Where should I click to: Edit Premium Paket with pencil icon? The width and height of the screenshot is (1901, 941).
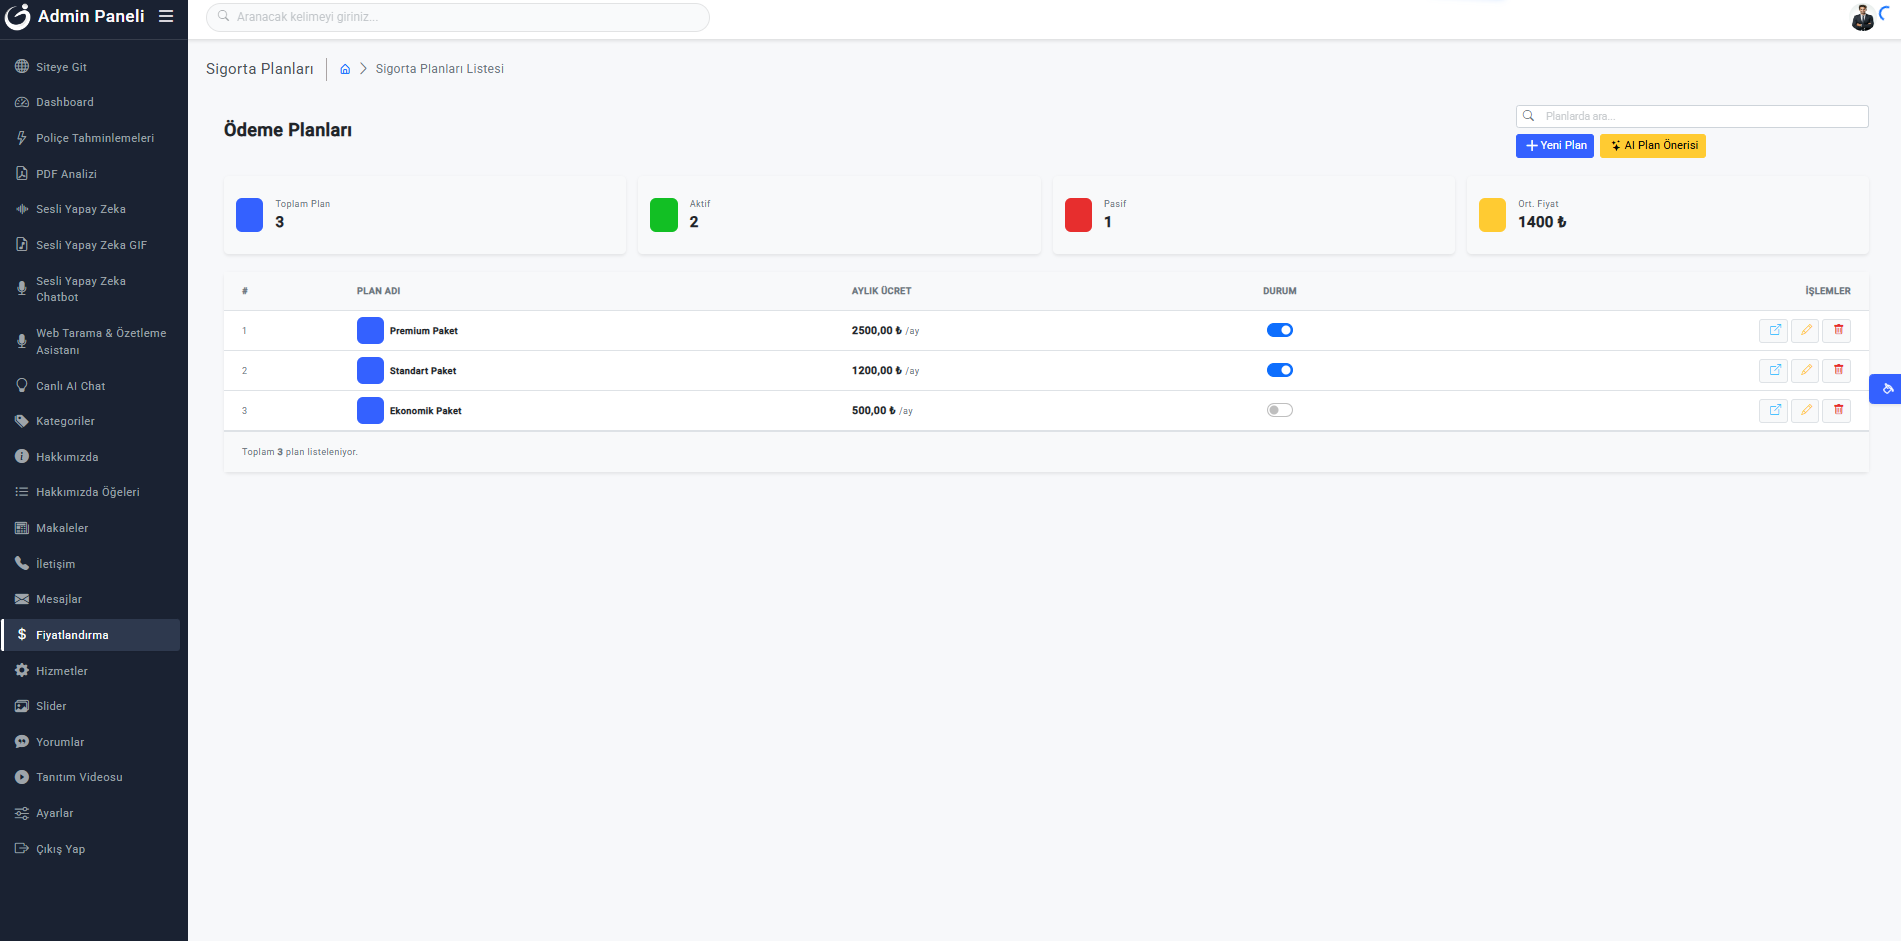(x=1805, y=330)
